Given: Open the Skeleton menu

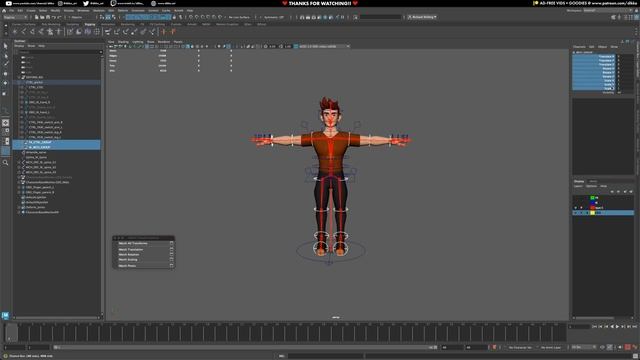Looking at the screenshot, I should [x=99, y=11].
